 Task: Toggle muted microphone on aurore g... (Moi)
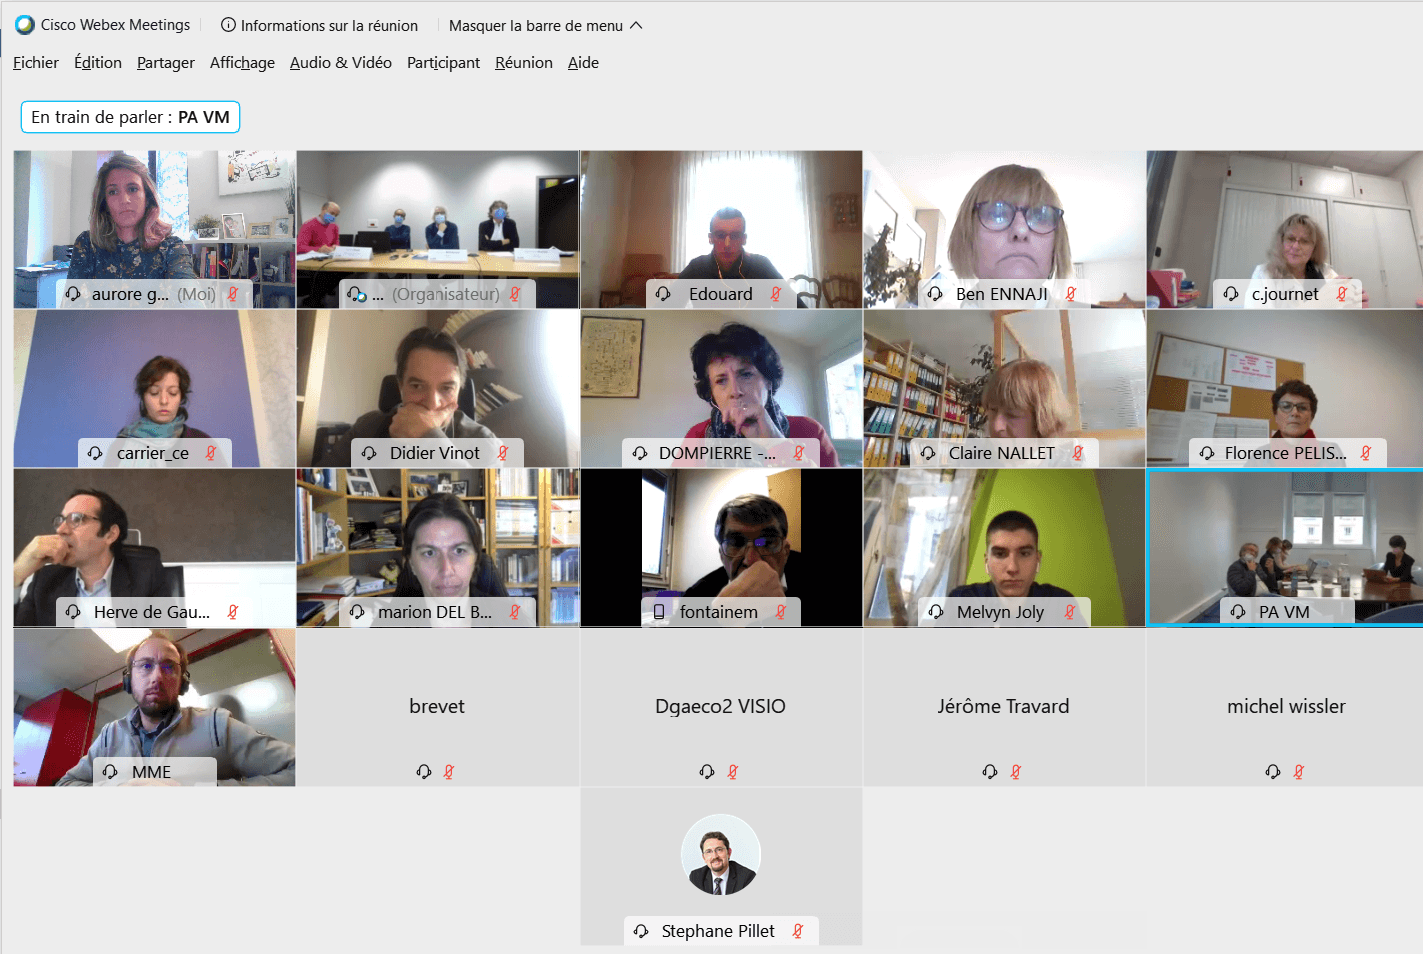(x=232, y=294)
